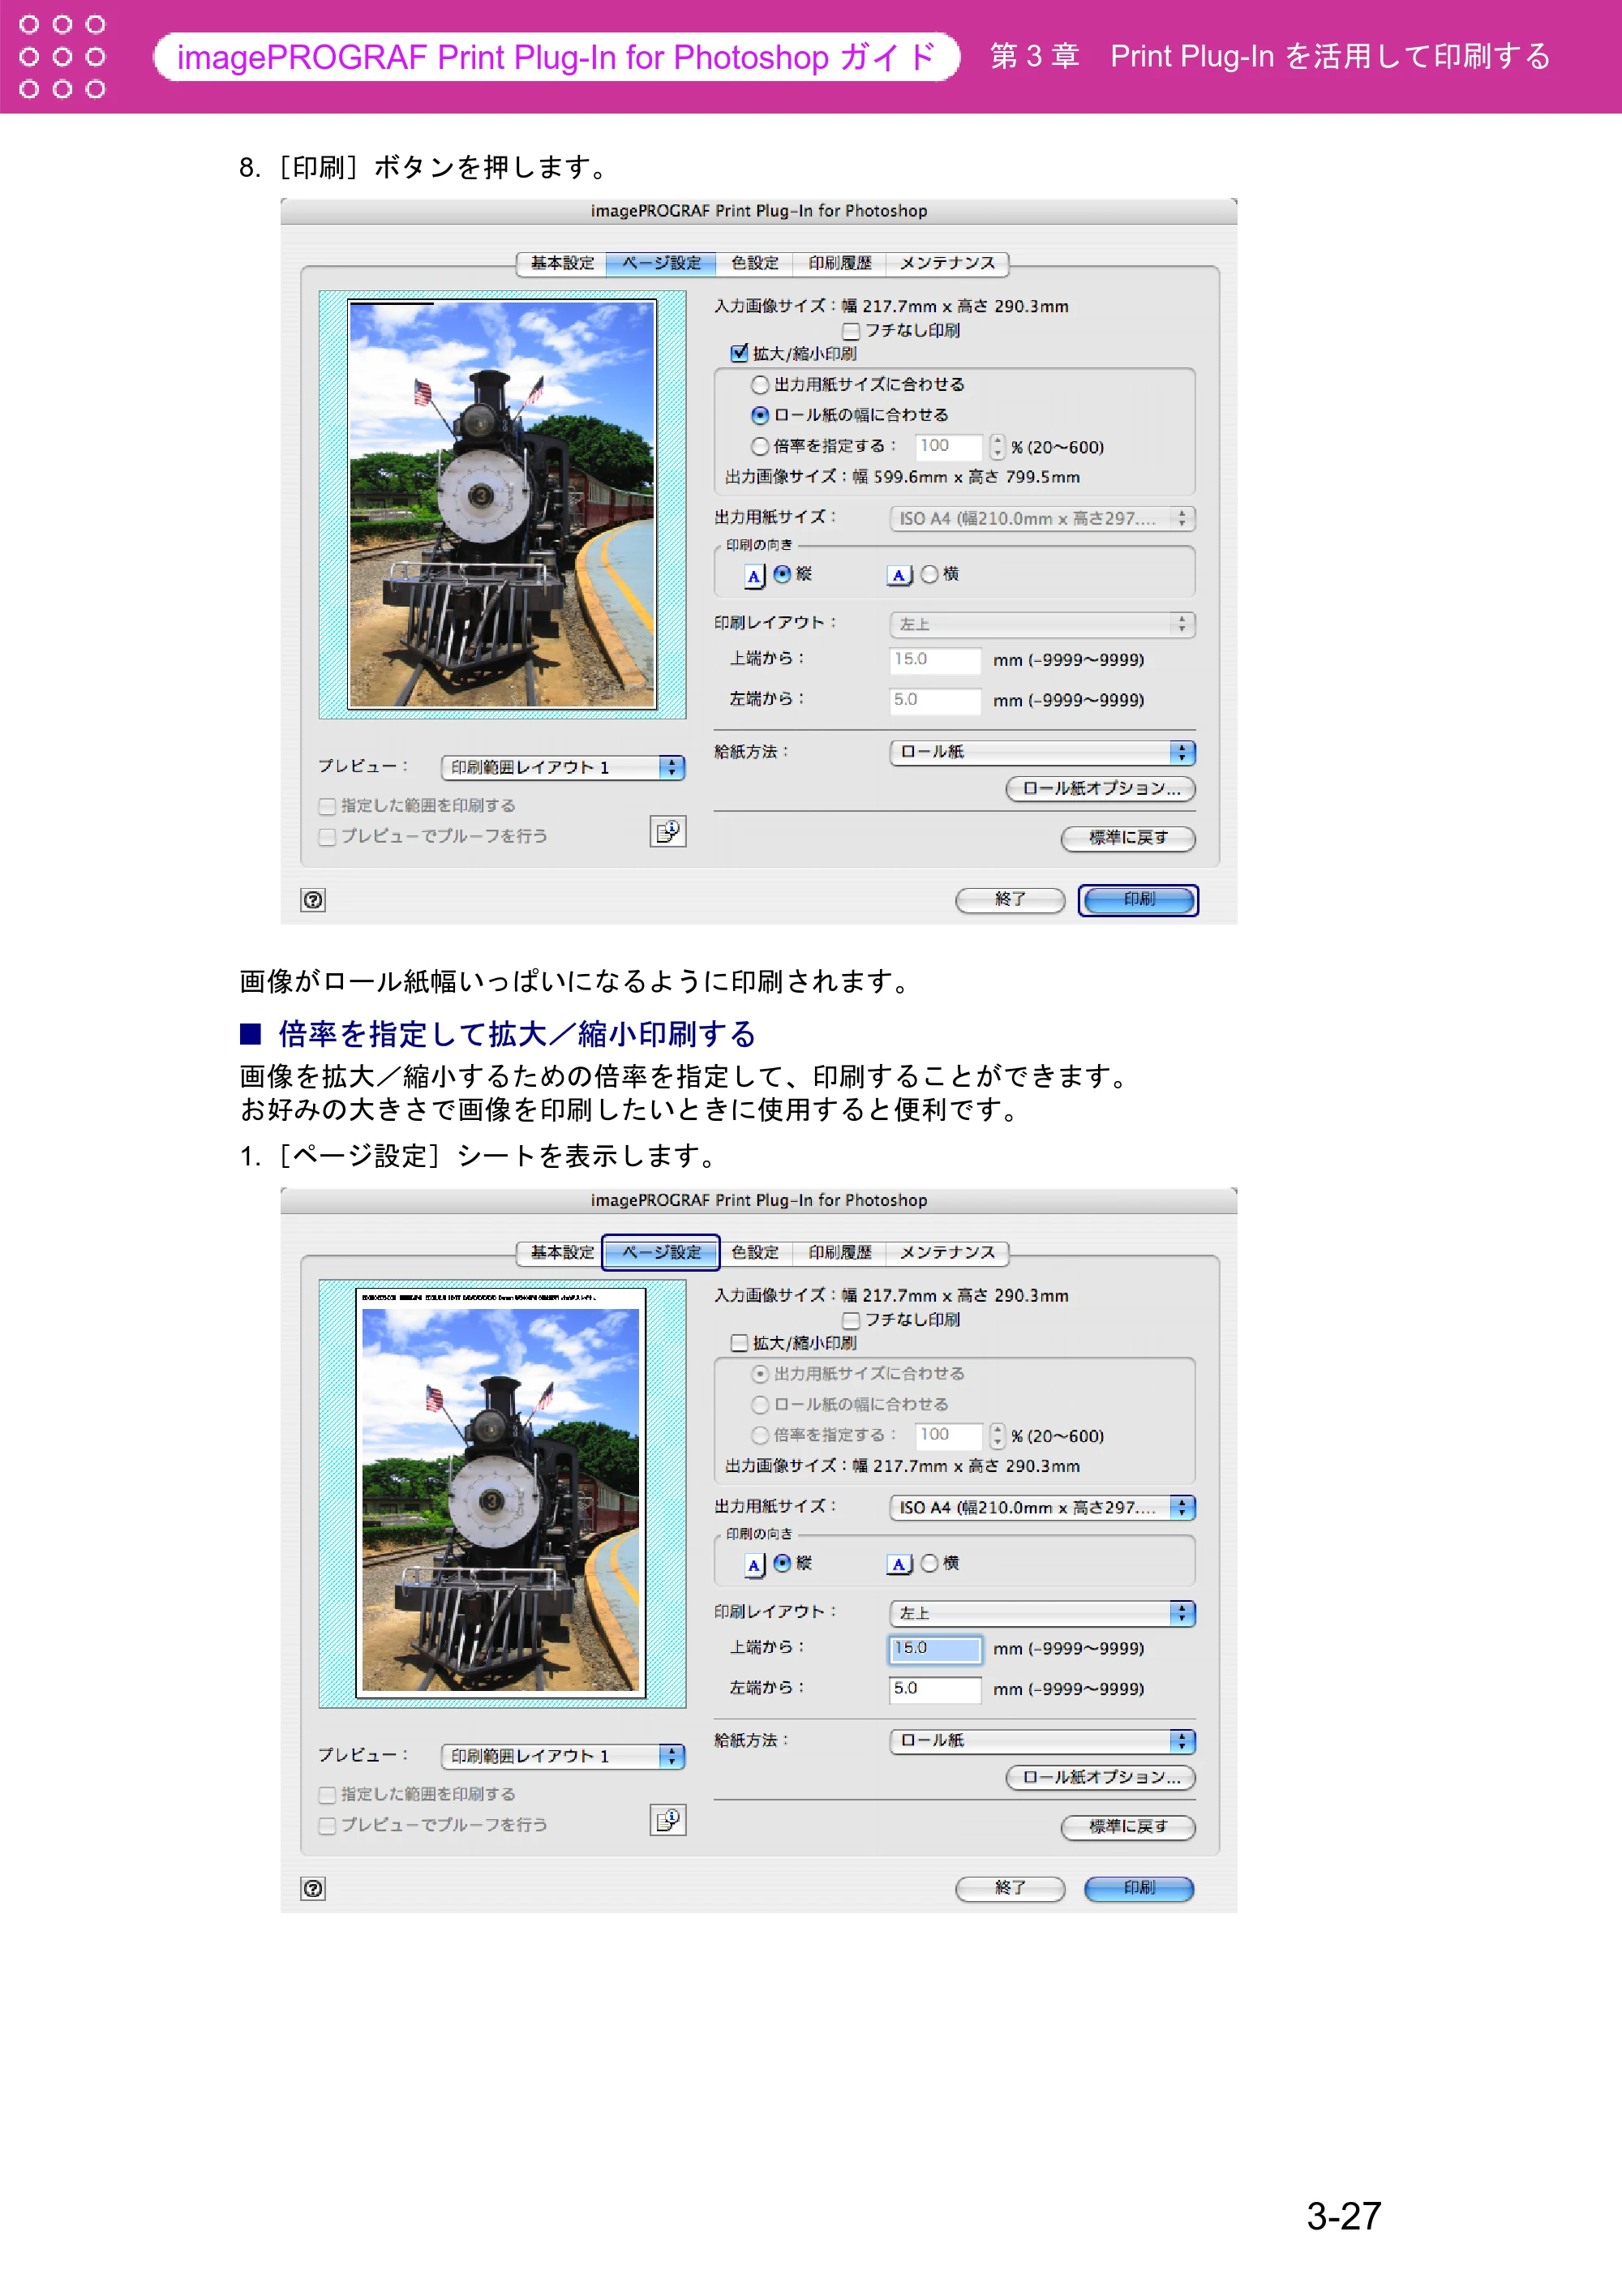Image resolution: width=1622 pixels, height=2296 pixels.
Task: Click 終了 button in lower dialog
Action: tap(1010, 1888)
